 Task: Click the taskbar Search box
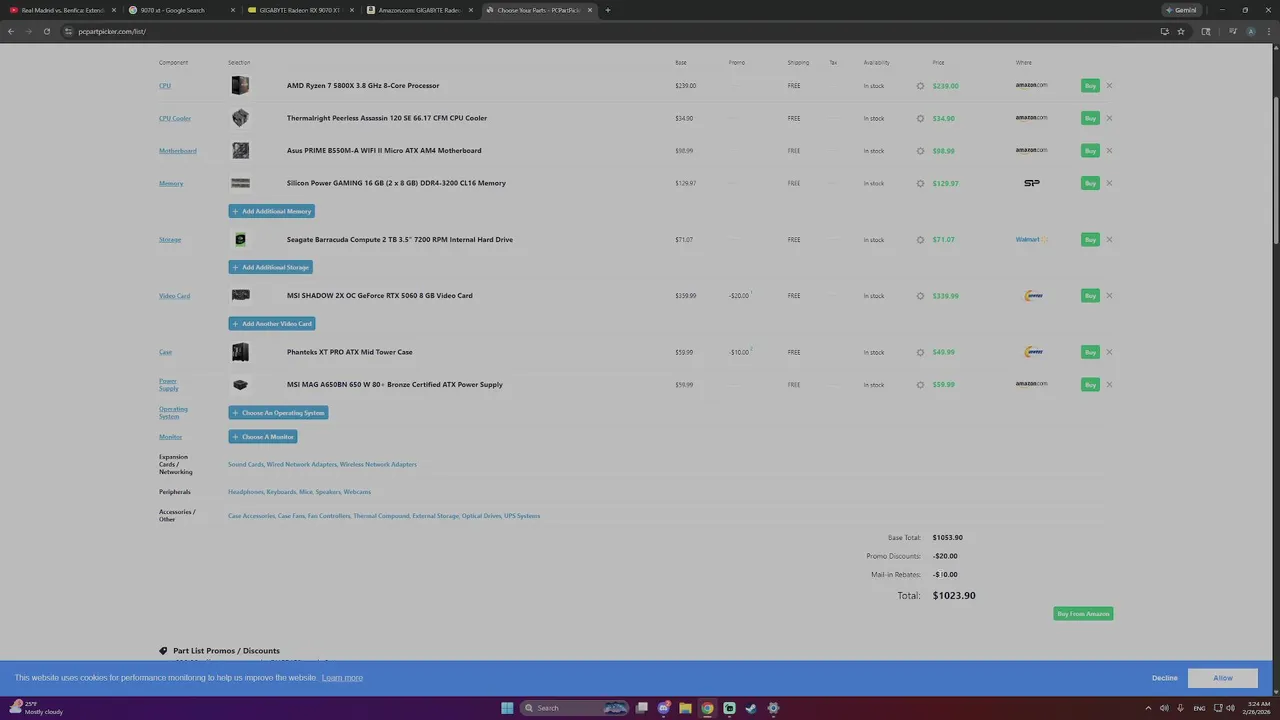[x=576, y=708]
